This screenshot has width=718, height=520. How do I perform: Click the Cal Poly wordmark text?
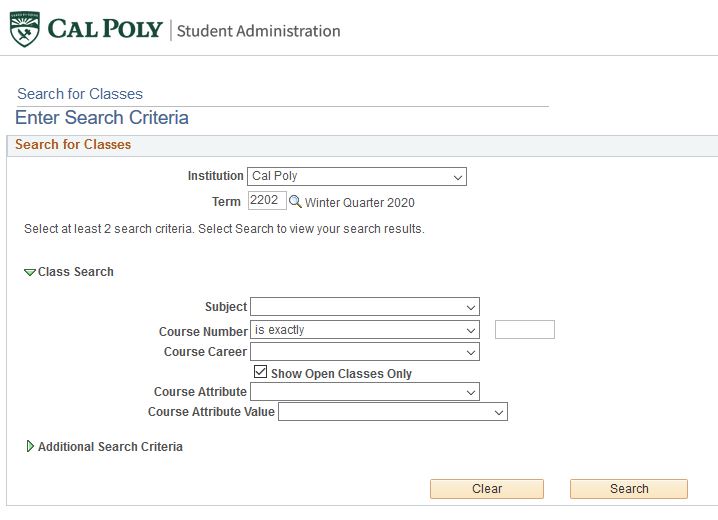(x=105, y=29)
